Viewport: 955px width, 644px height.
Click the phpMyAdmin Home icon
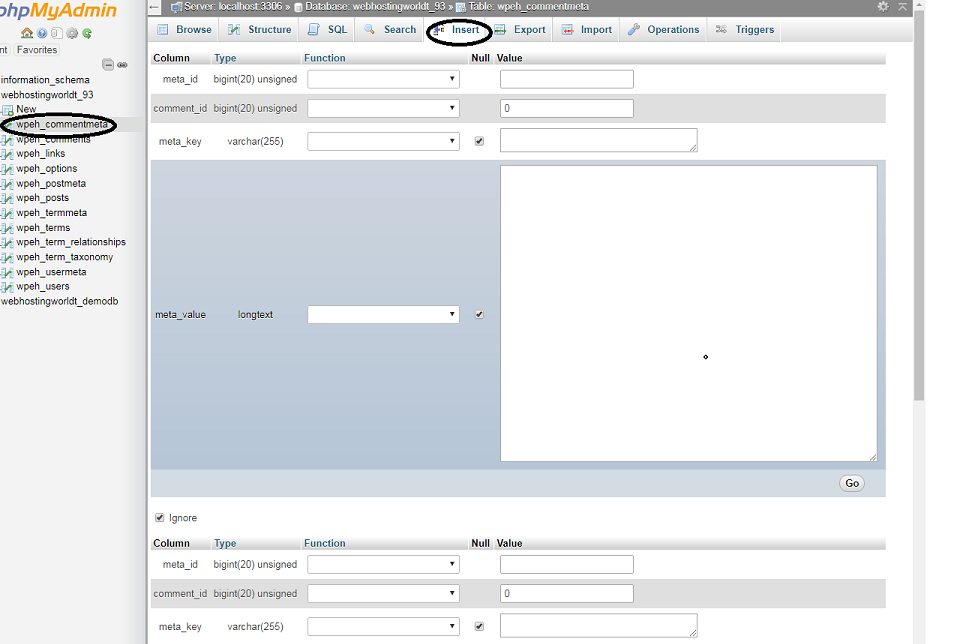click(x=27, y=33)
